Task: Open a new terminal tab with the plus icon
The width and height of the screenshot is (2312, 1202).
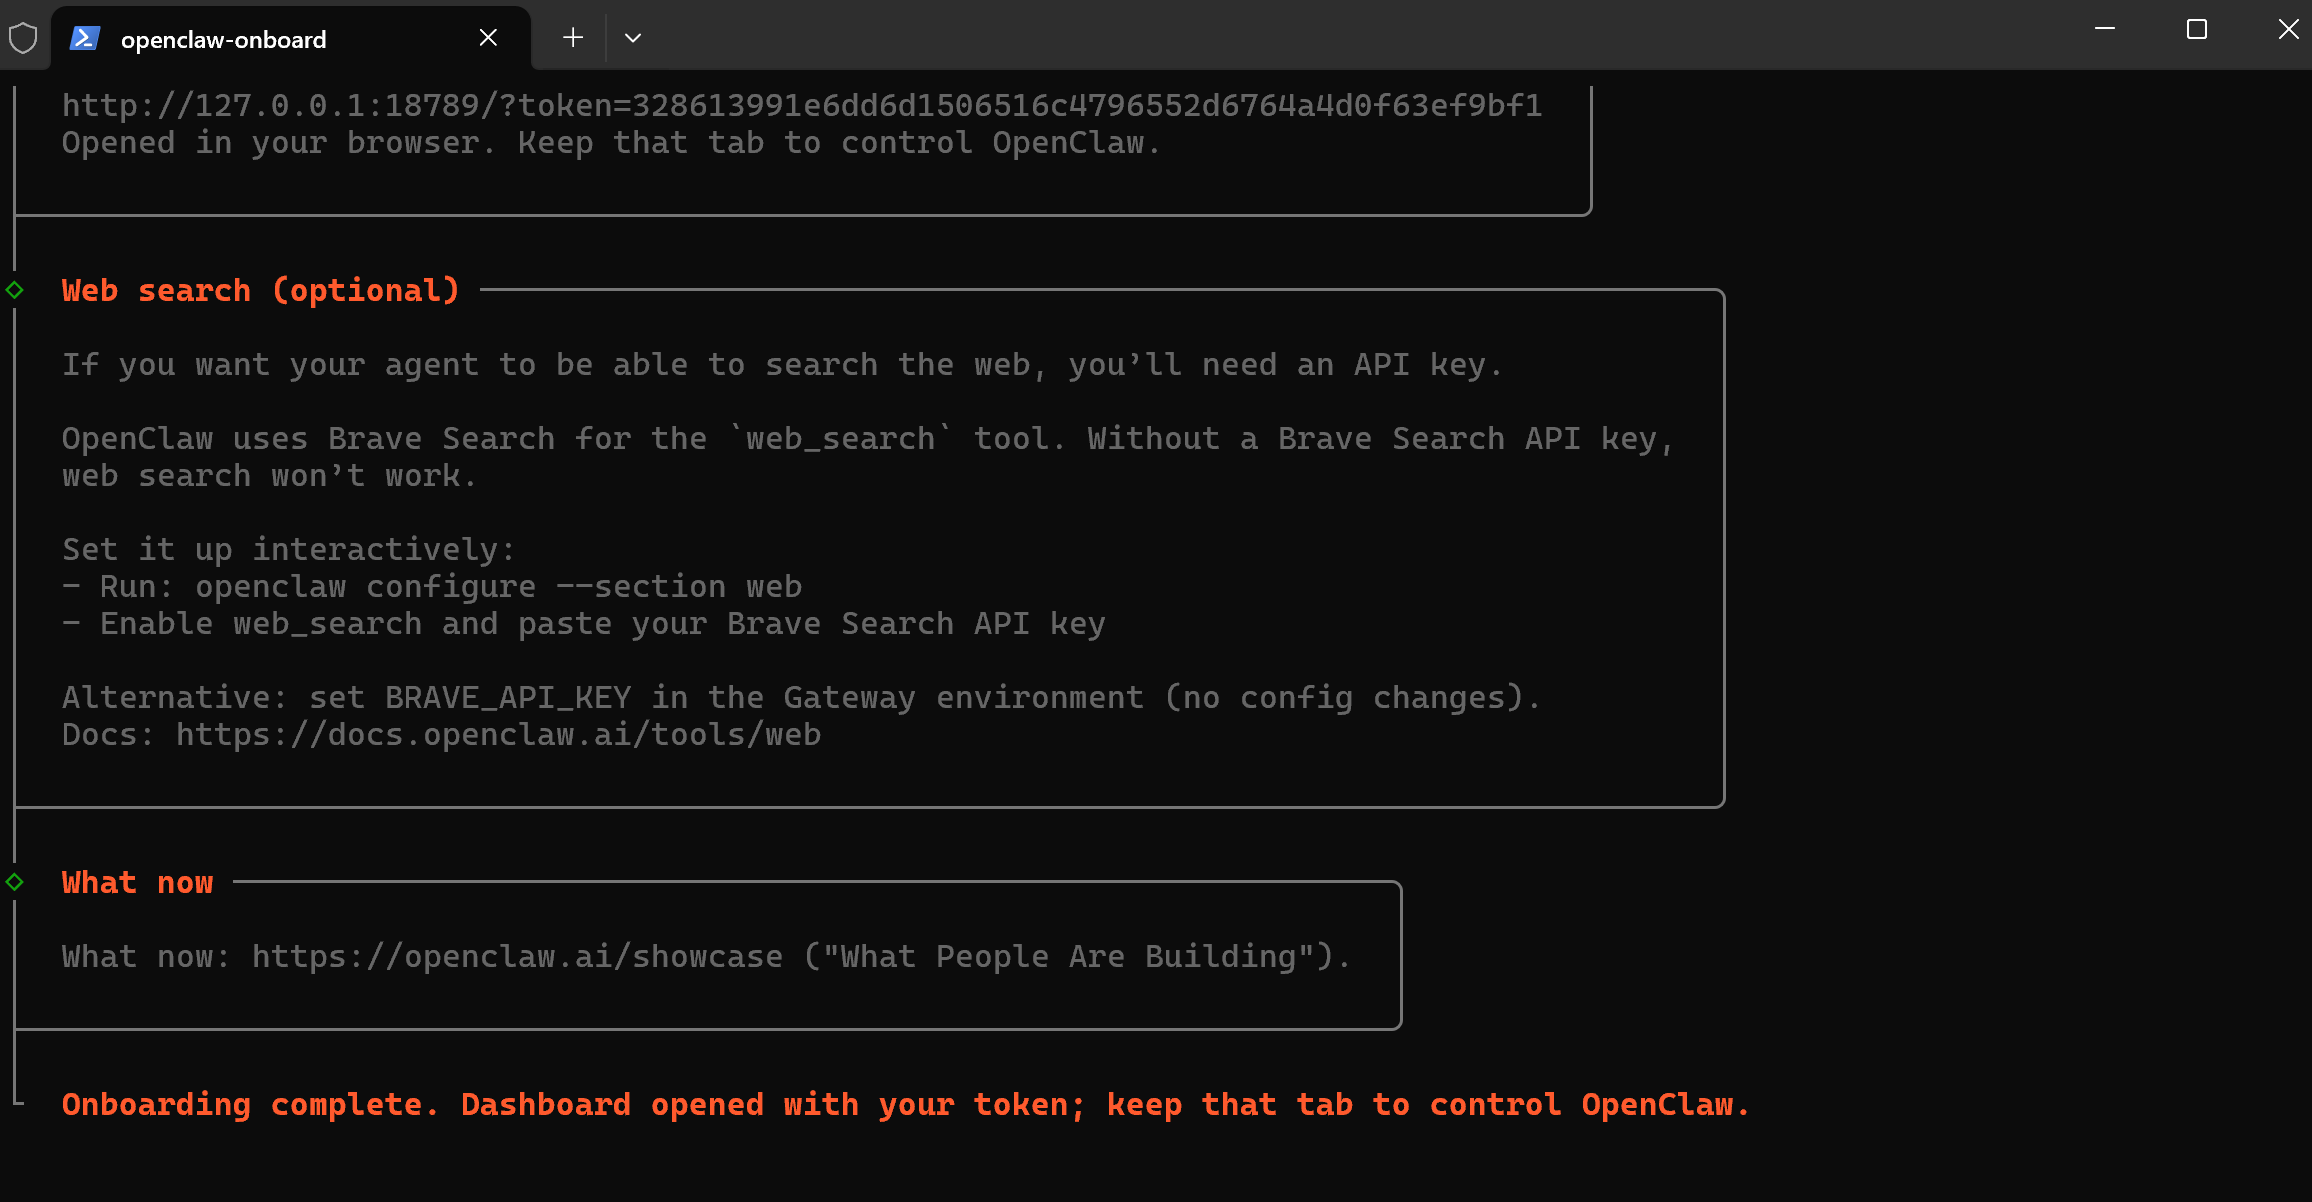Action: click(572, 37)
